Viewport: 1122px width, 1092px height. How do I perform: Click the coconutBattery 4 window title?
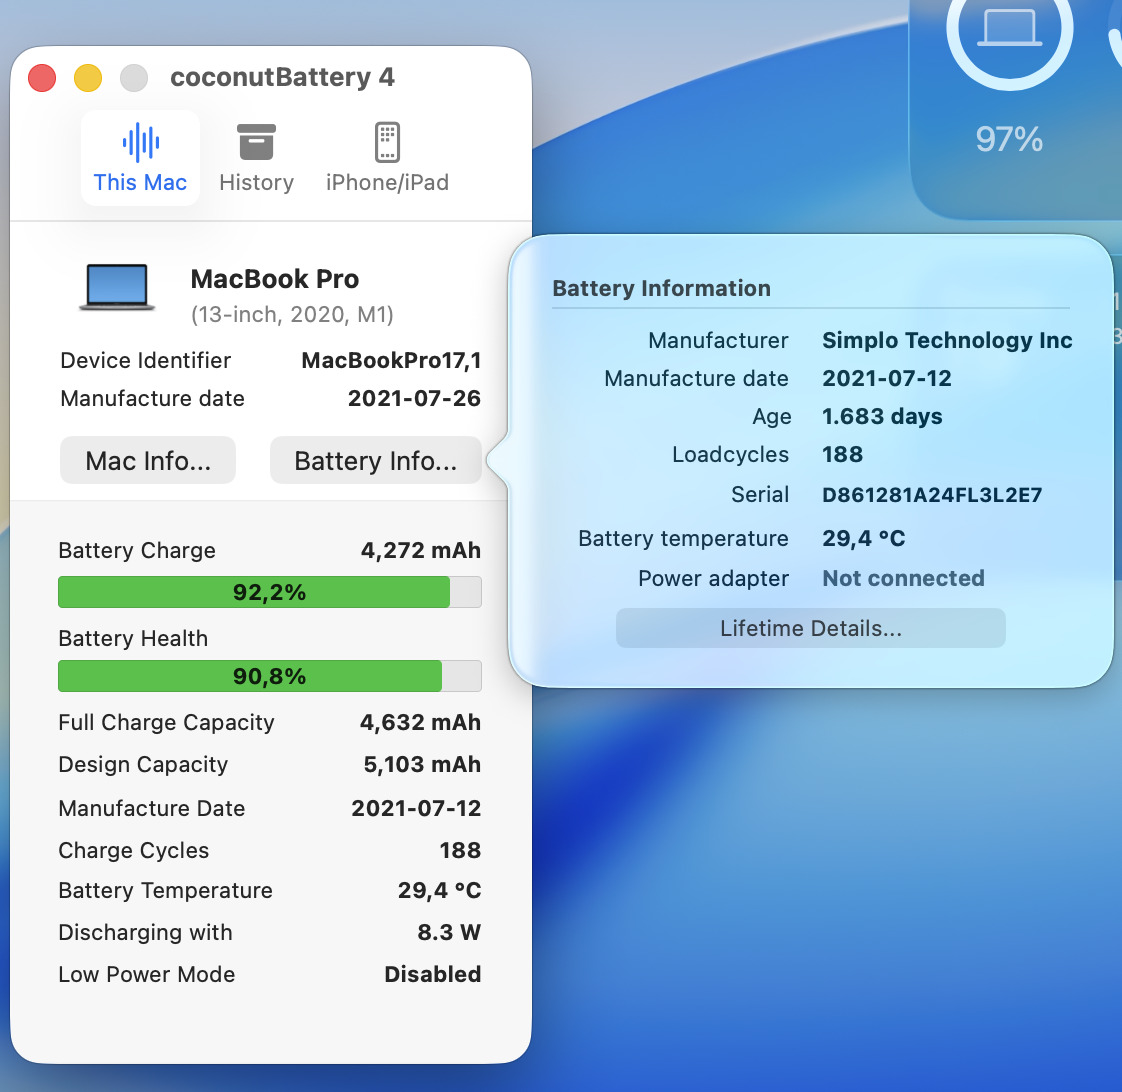tap(283, 77)
